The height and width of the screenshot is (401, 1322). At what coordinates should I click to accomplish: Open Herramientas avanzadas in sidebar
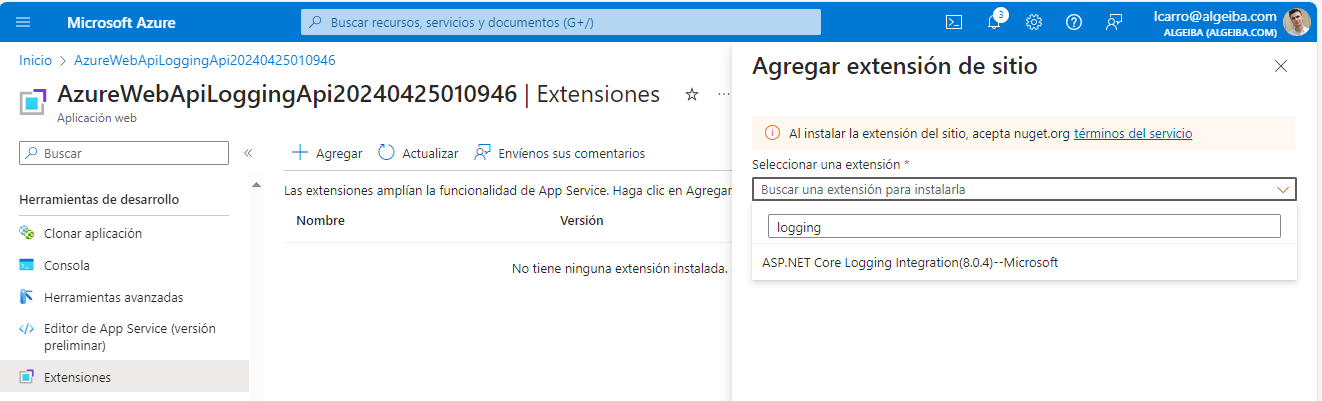(x=113, y=297)
